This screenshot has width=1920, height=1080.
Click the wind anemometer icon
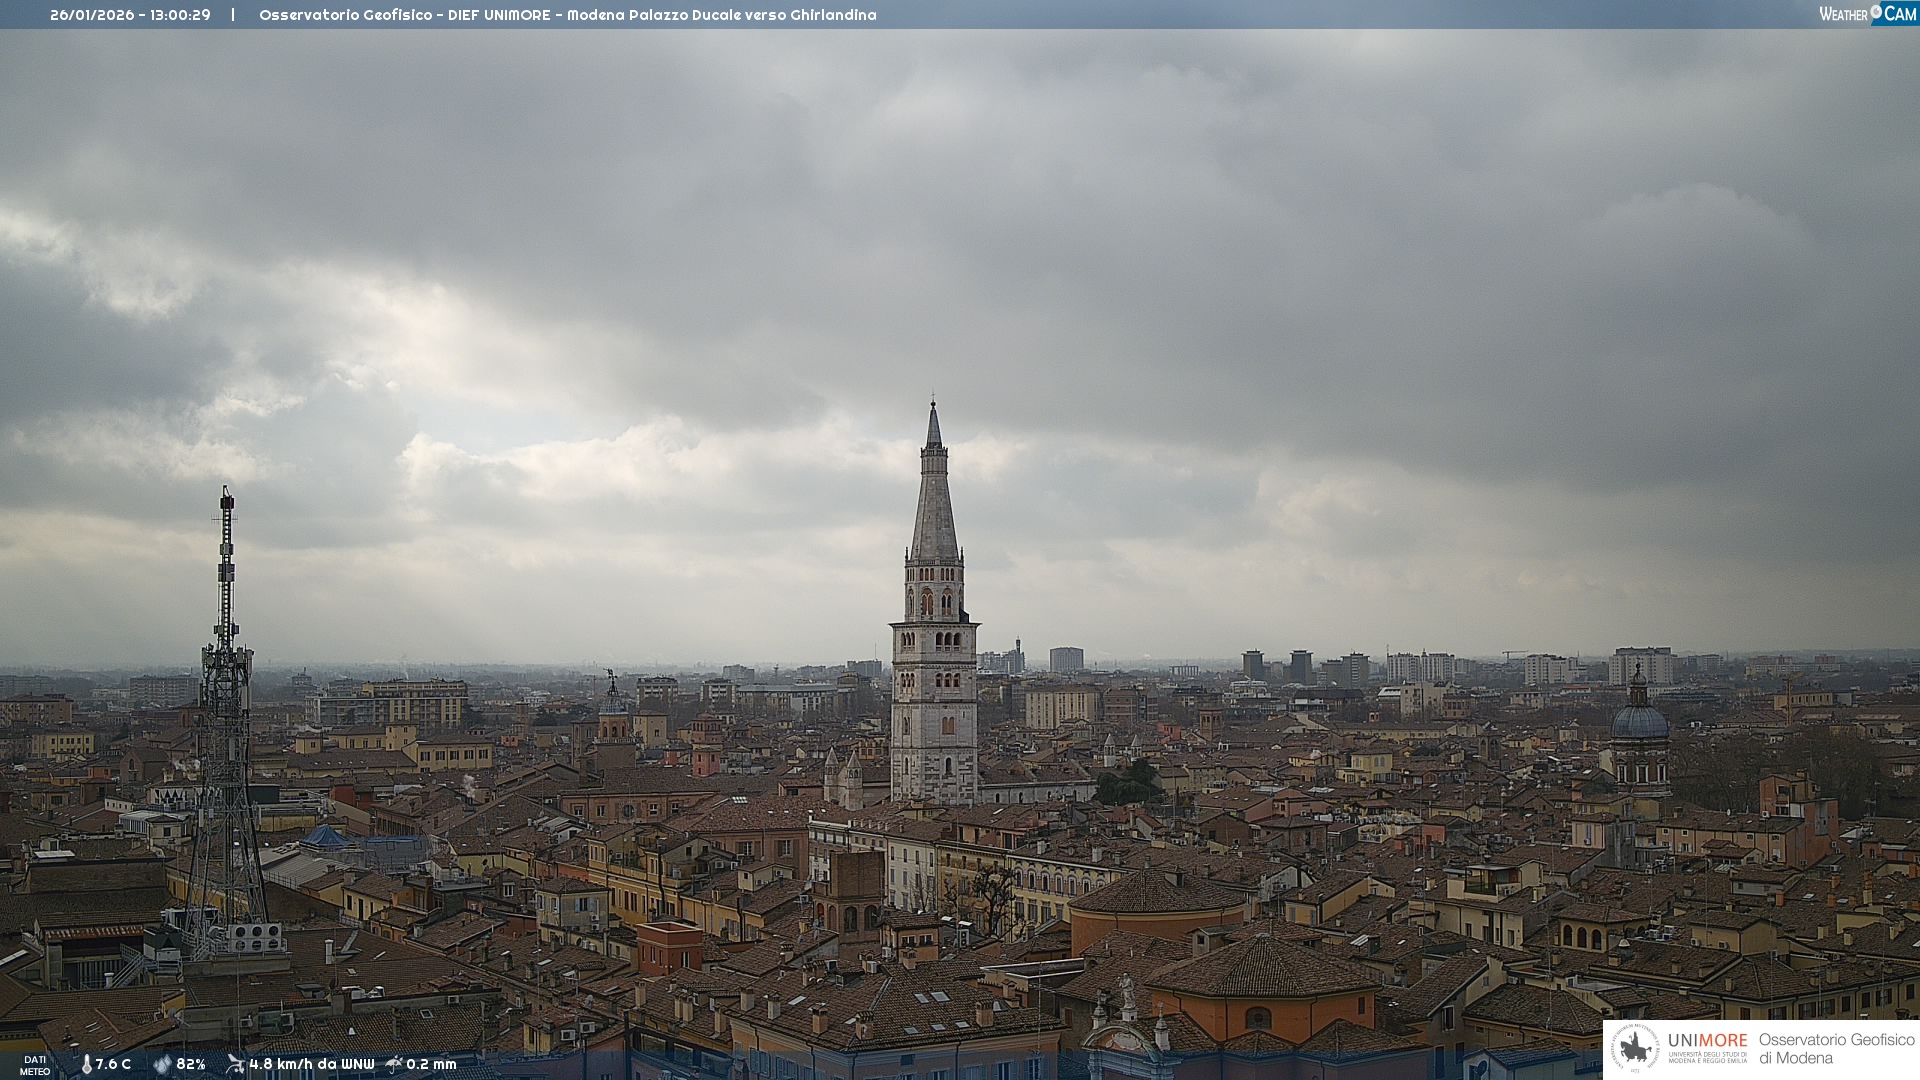click(x=235, y=1064)
